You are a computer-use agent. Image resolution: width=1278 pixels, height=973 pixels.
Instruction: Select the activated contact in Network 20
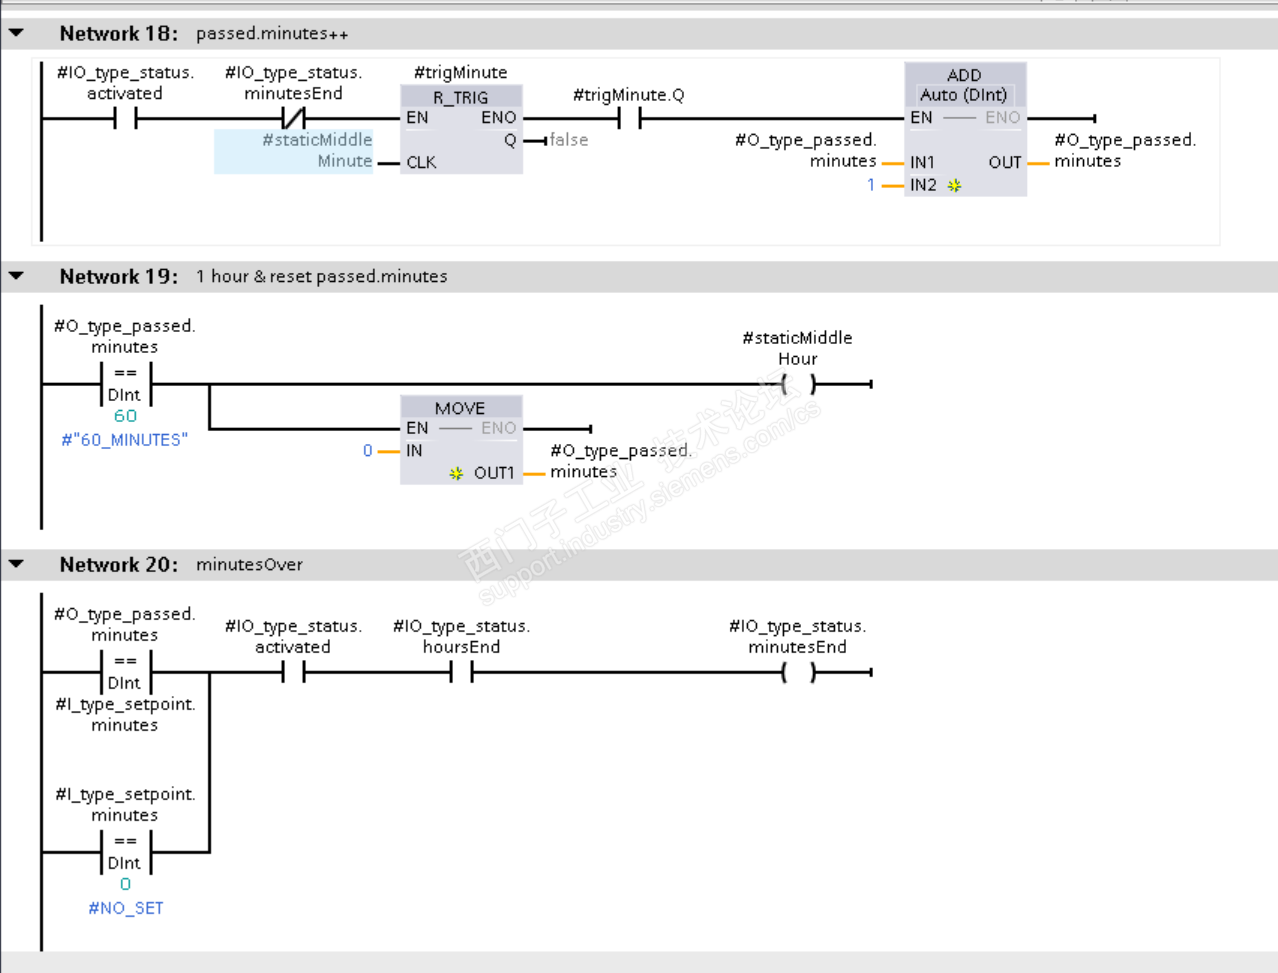(x=293, y=672)
